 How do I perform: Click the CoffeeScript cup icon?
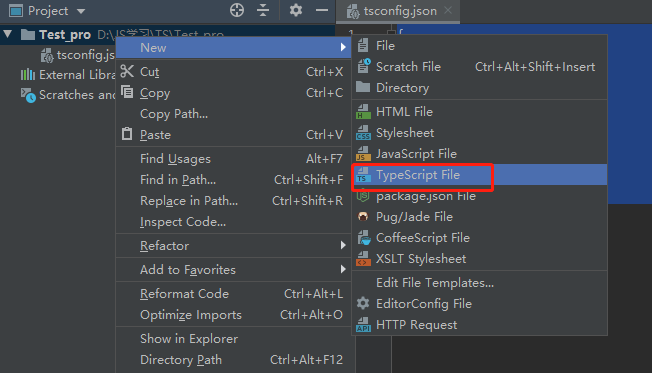pos(364,238)
